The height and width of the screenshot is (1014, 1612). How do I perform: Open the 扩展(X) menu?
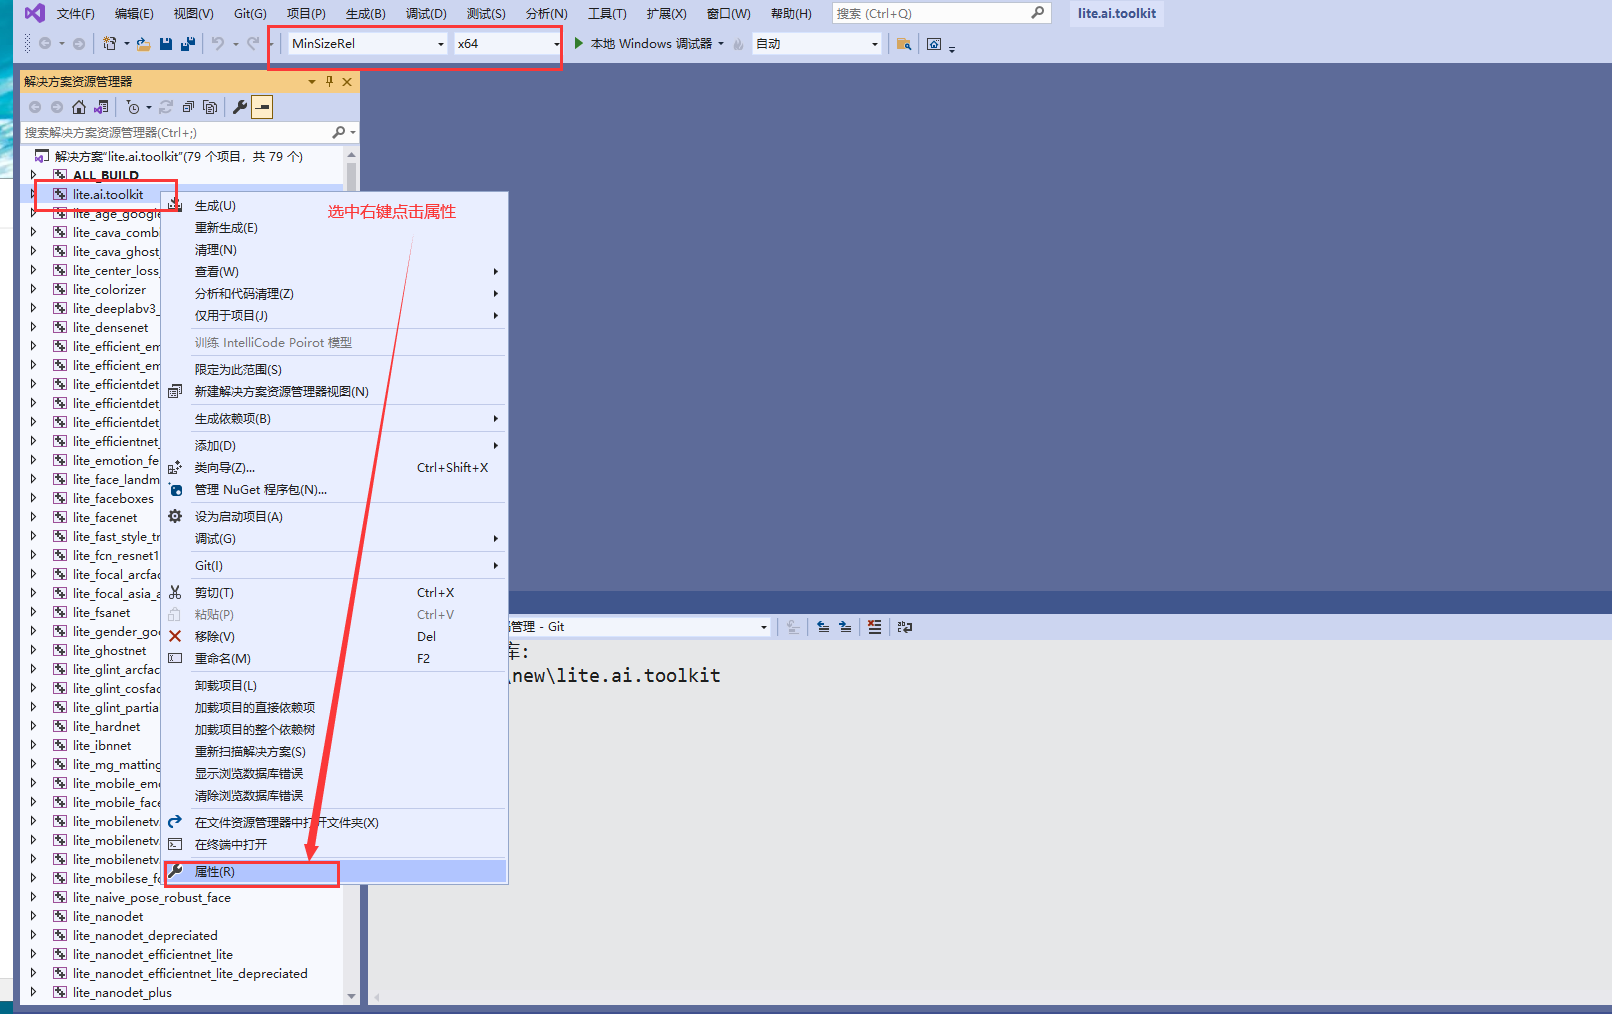pyautogui.click(x=666, y=13)
